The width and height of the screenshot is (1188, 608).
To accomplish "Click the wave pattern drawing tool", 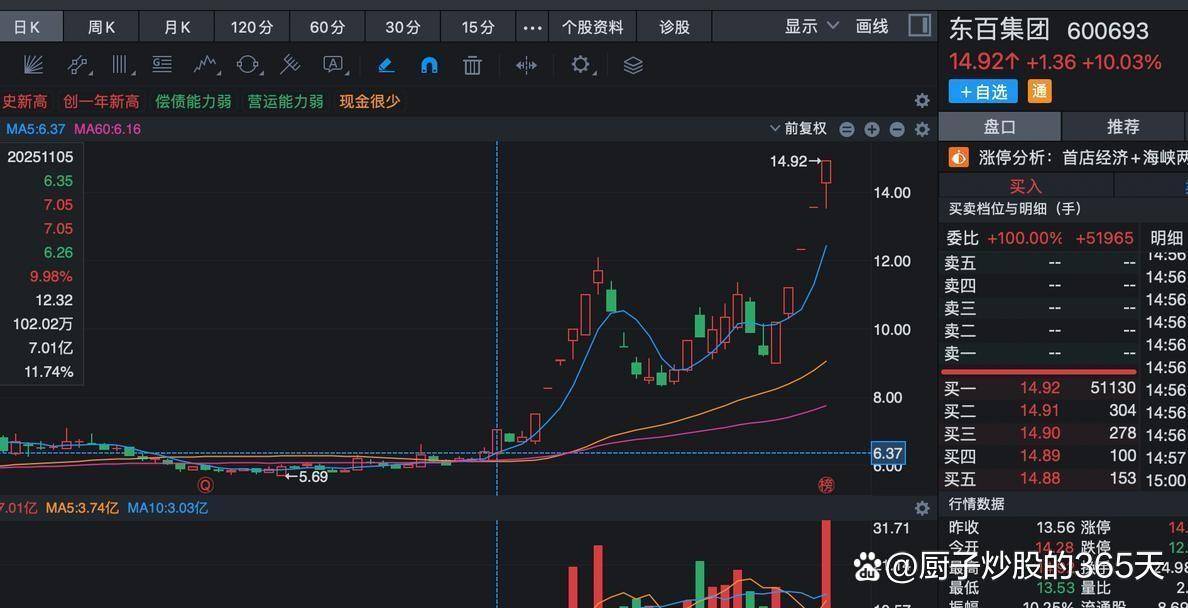I will click(205, 64).
